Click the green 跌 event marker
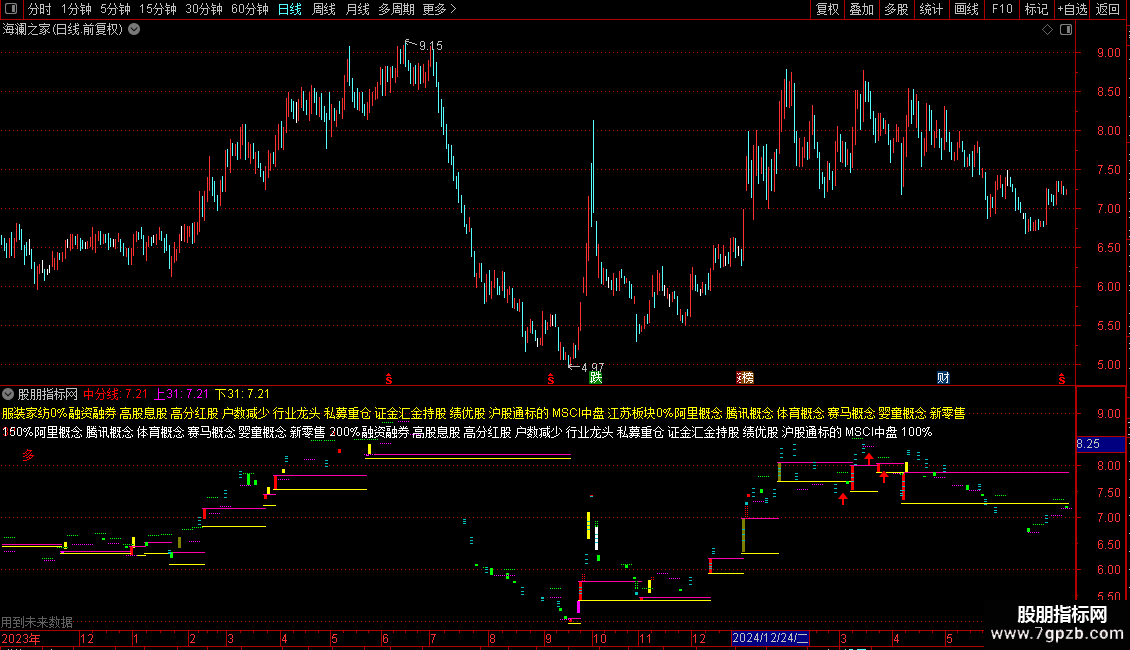The width and height of the screenshot is (1130, 650). coord(595,378)
